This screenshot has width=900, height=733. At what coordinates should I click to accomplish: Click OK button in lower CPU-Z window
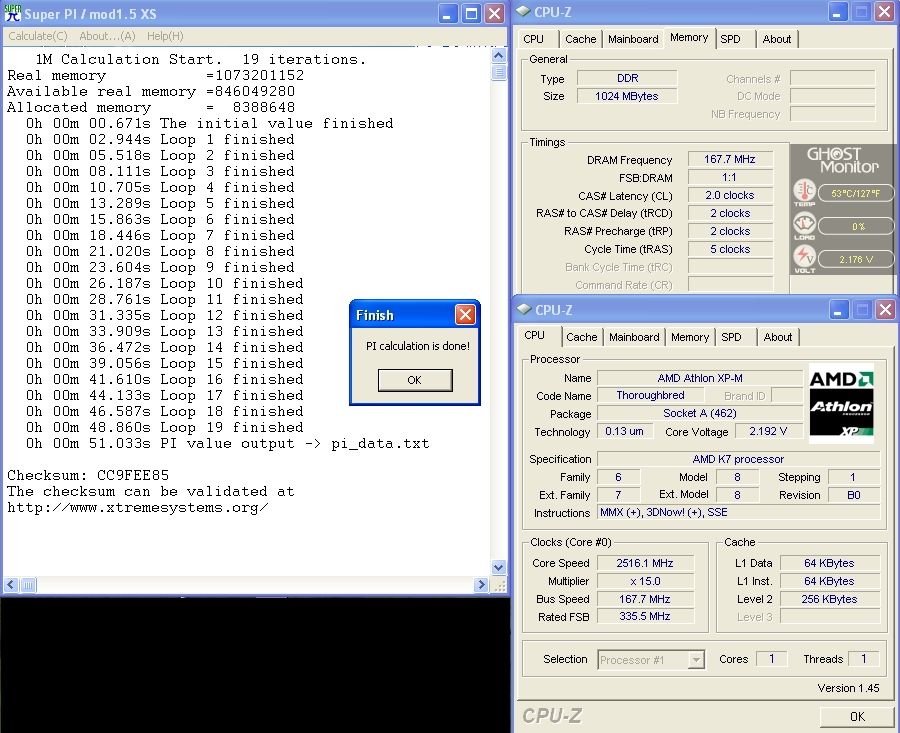(857, 716)
